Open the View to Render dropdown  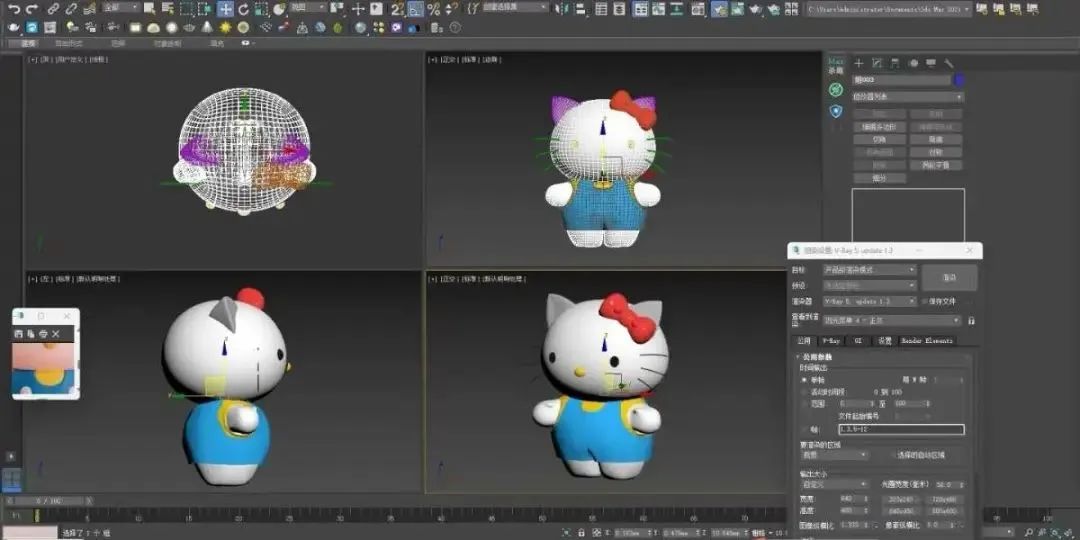[891, 321]
